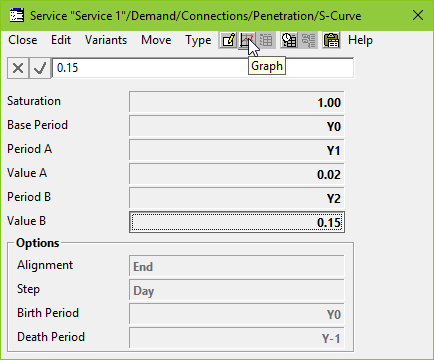The width and height of the screenshot is (434, 360).
Task: Open the Edit menu
Action: (x=61, y=40)
